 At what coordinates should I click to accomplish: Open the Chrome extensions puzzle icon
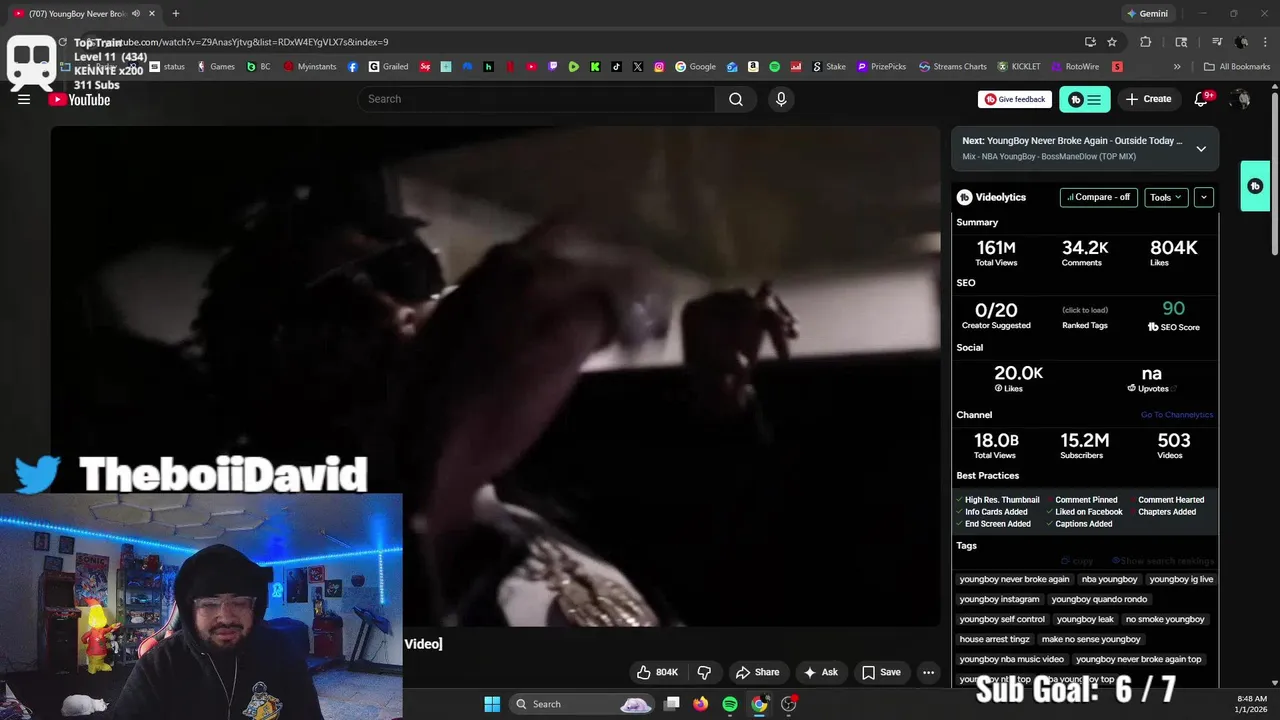coord(1146,42)
